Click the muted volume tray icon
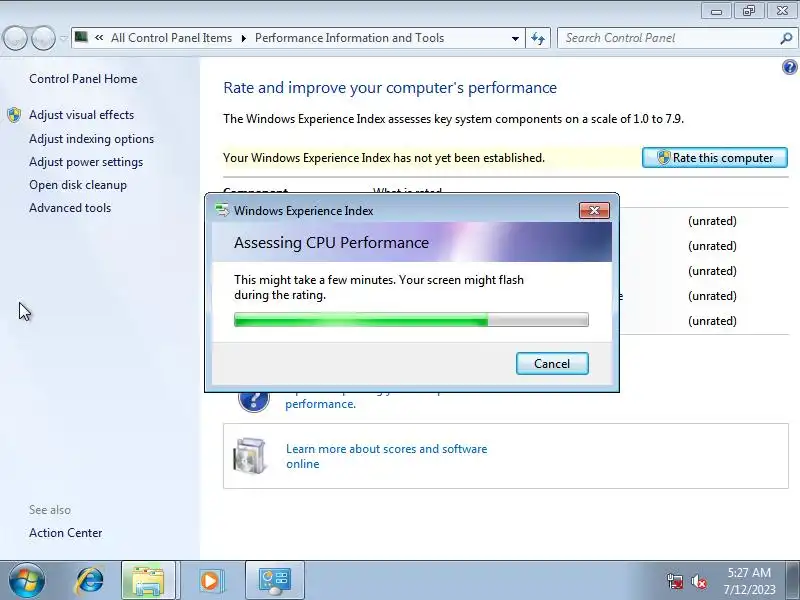Screen dimensions: 800x600 pyautogui.click(x=698, y=581)
